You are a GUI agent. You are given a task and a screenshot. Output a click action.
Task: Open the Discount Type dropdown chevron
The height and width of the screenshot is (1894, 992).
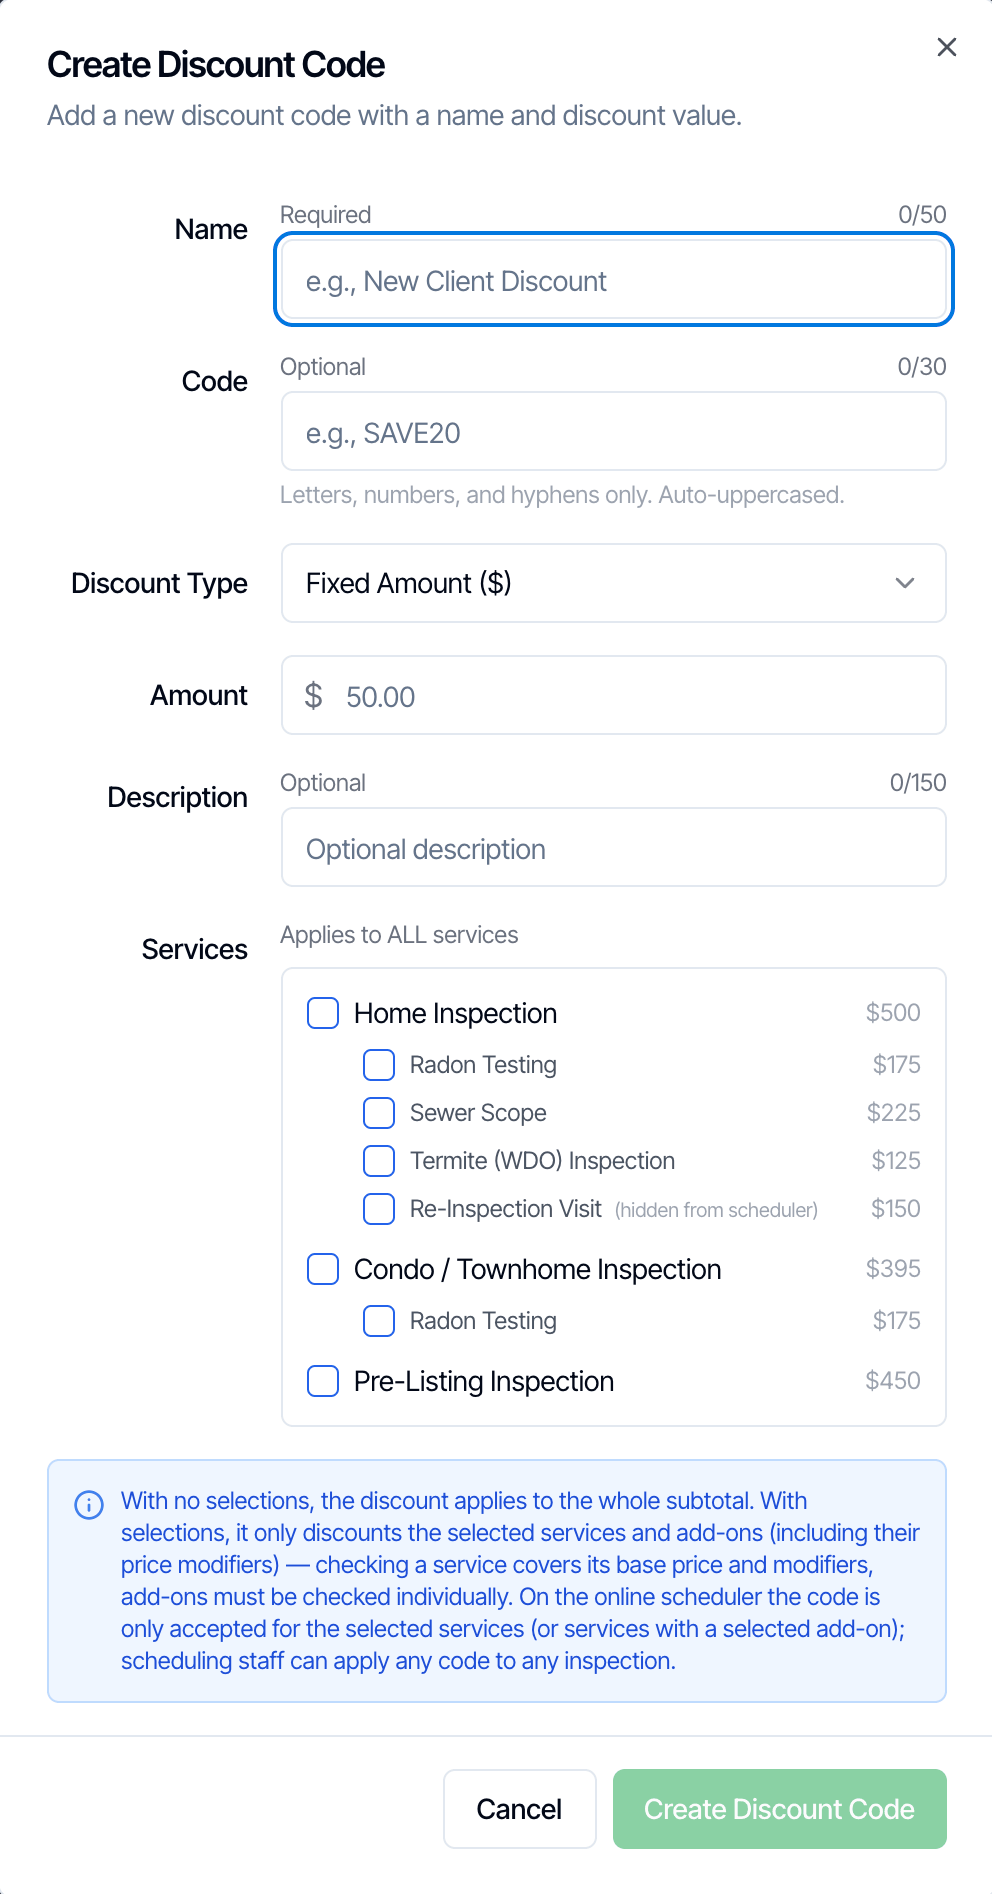click(x=905, y=583)
